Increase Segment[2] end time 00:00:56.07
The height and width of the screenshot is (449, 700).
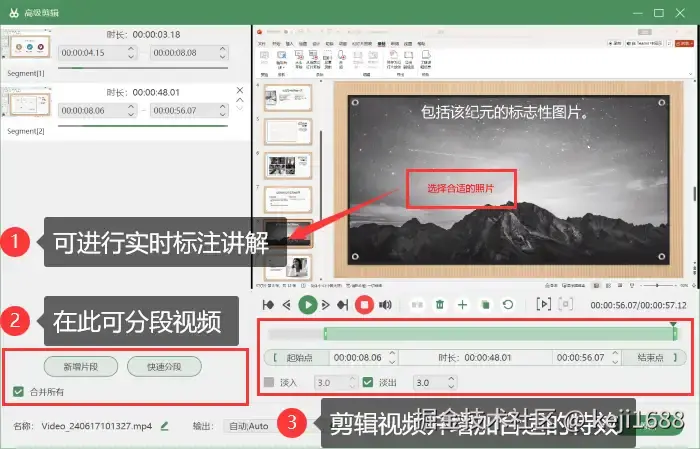(x=223, y=107)
